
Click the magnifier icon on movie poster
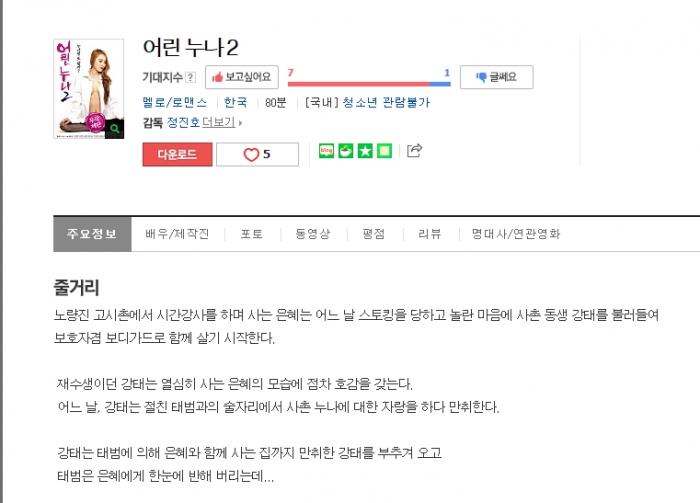[x=115, y=129]
